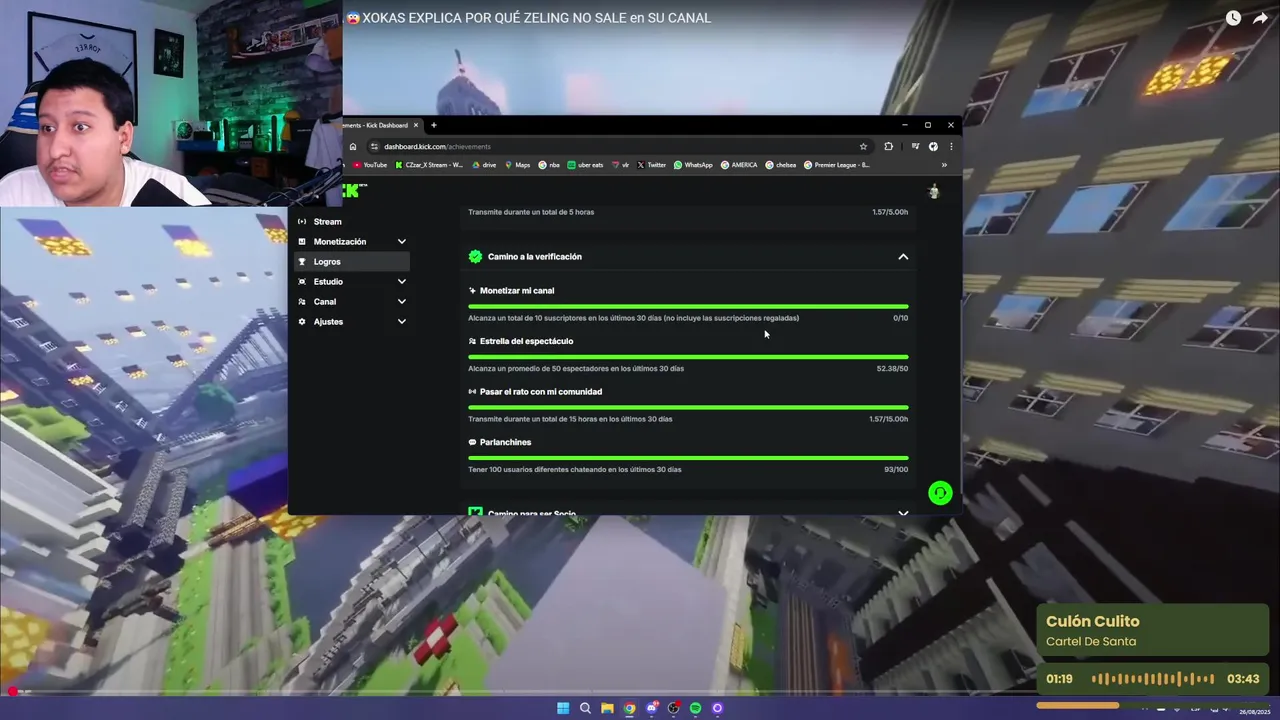
Task: Click the video watch later clock icon
Action: [1233, 18]
